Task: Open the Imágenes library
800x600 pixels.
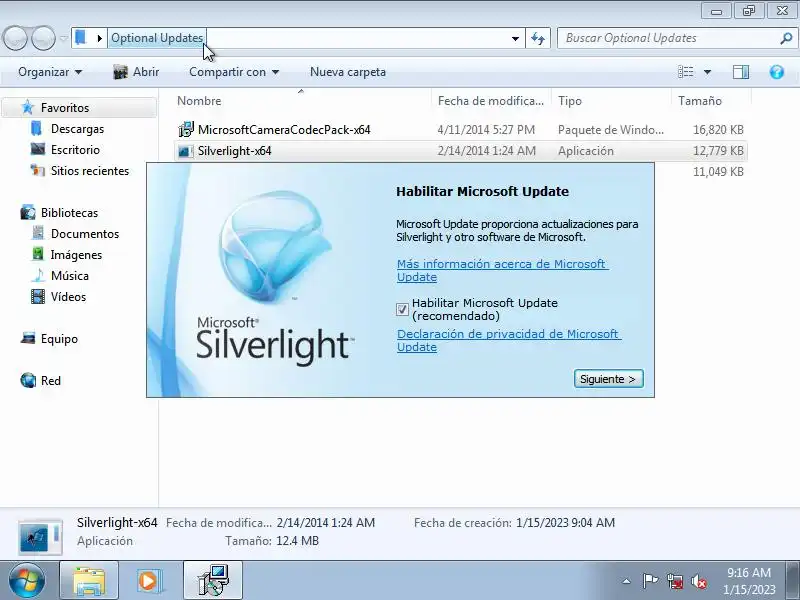Action: (x=76, y=255)
